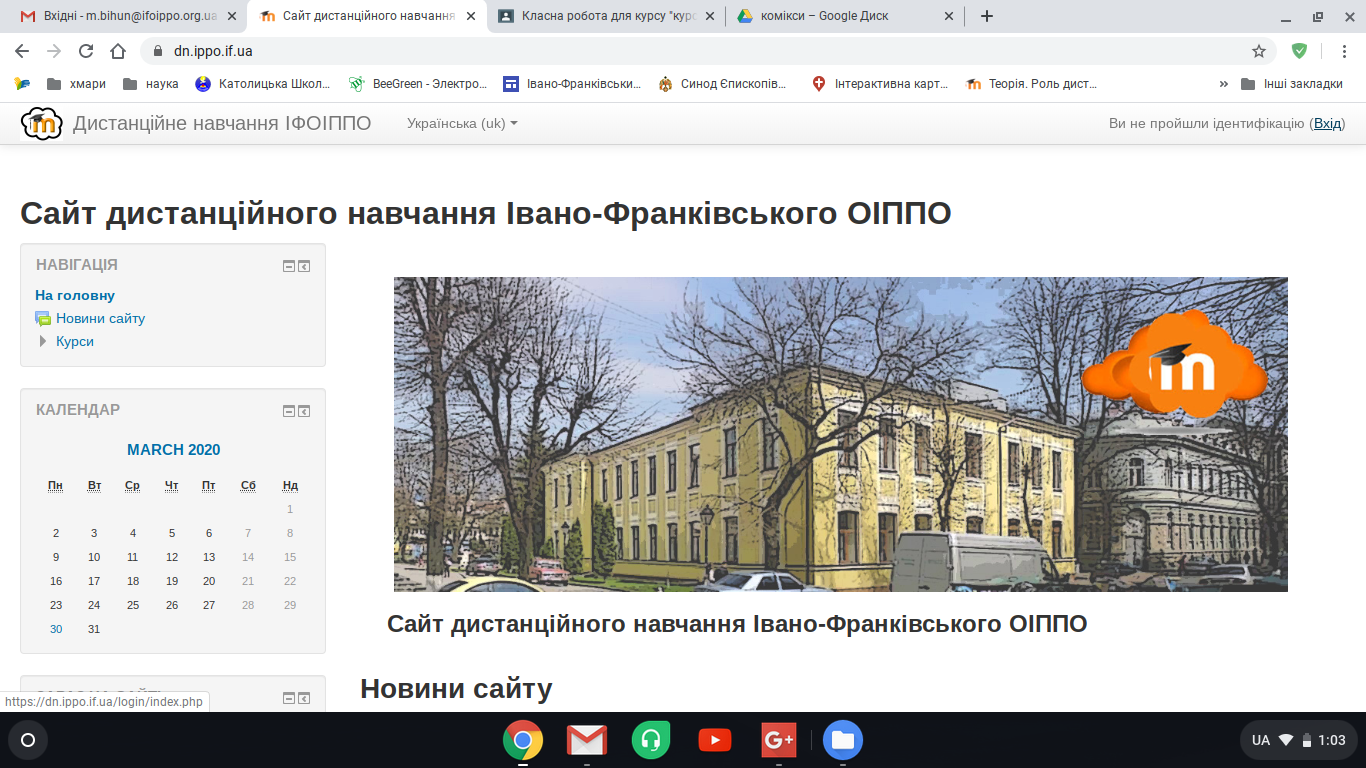
Task: Open the Католицька Школ... bookmark
Action: 263,84
